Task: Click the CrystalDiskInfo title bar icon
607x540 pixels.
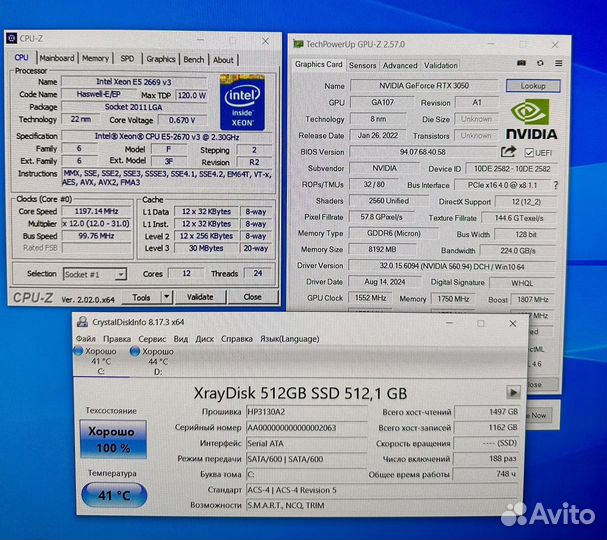Action: pos(82,322)
